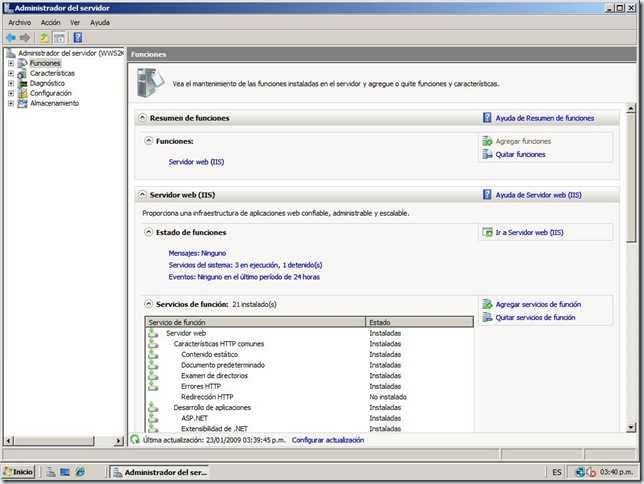Expand the Diagnóstico tree node
The width and height of the screenshot is (644, 484).
tap(11, 83)
